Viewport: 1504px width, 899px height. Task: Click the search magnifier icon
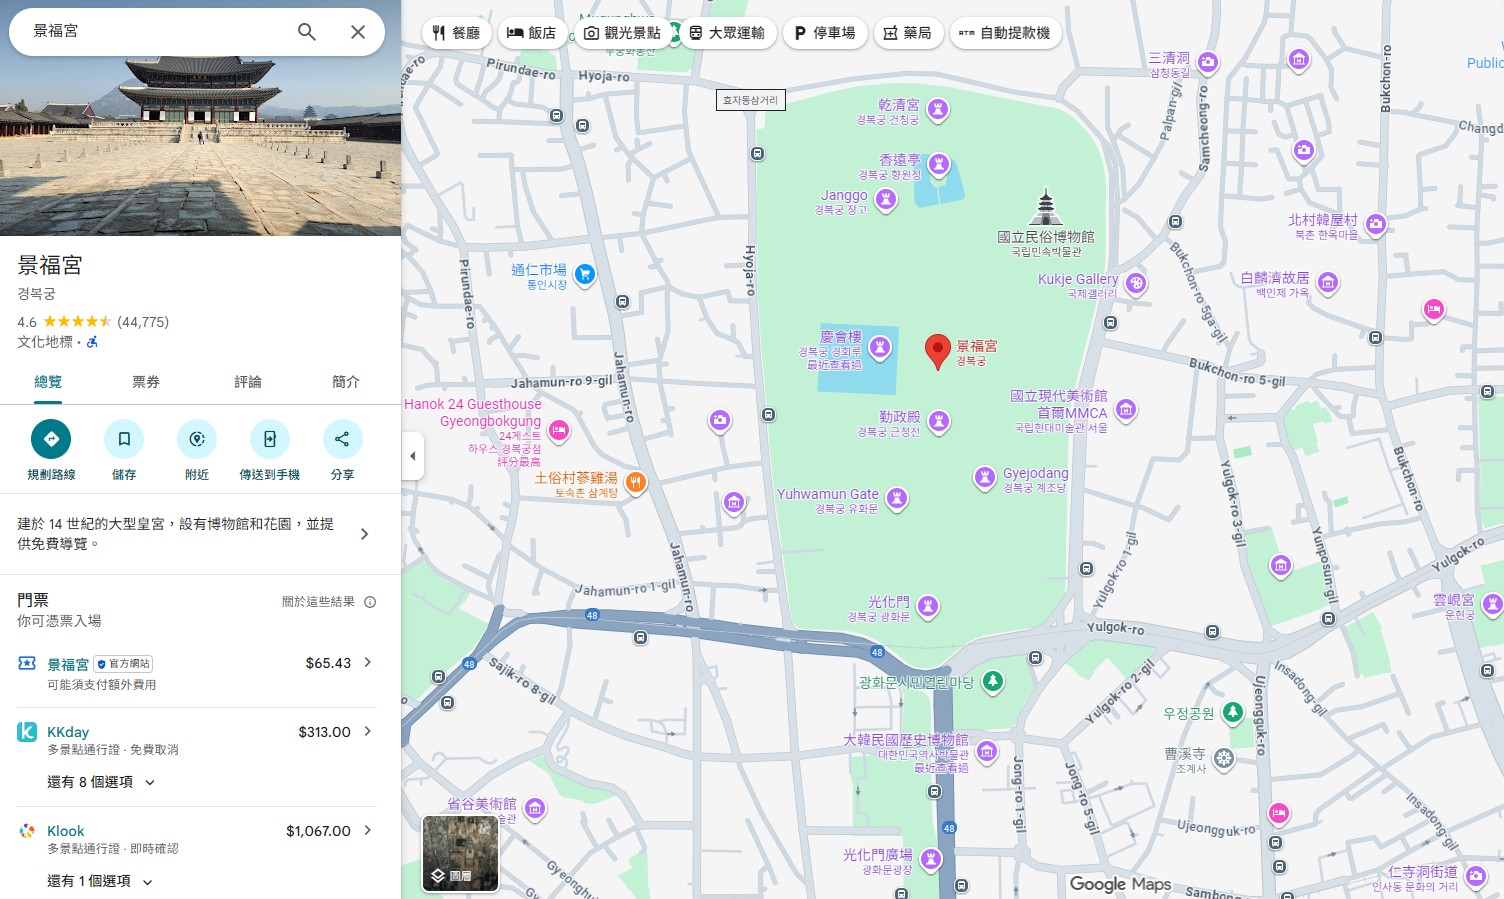click(307, 31)
